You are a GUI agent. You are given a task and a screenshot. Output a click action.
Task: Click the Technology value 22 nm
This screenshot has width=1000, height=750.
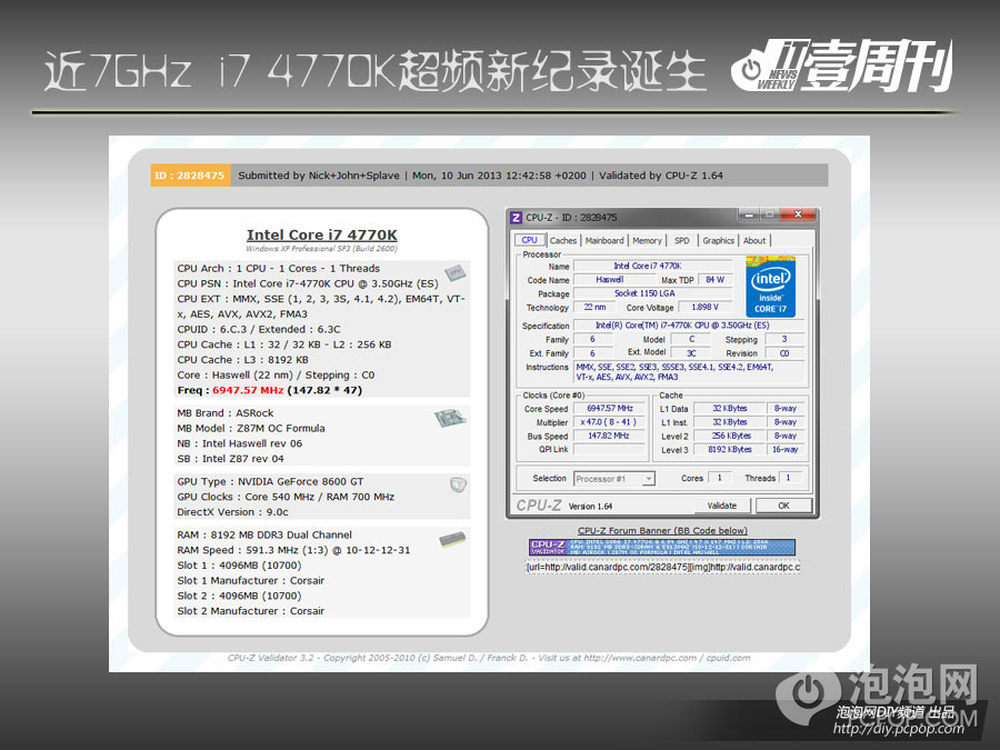point(594,307)
